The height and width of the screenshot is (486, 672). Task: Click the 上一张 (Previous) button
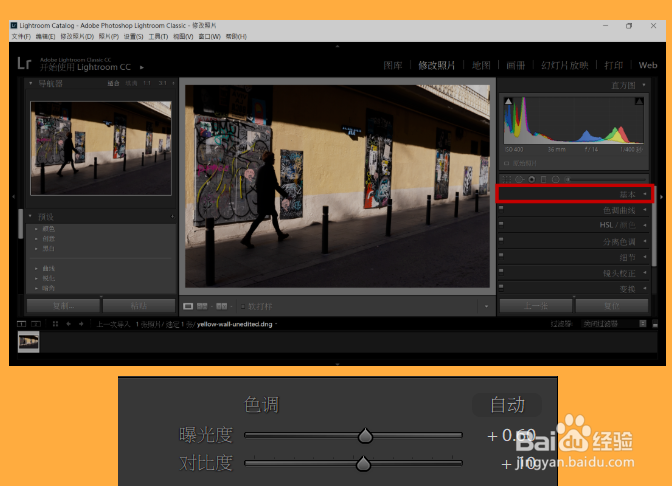[536, 306]
